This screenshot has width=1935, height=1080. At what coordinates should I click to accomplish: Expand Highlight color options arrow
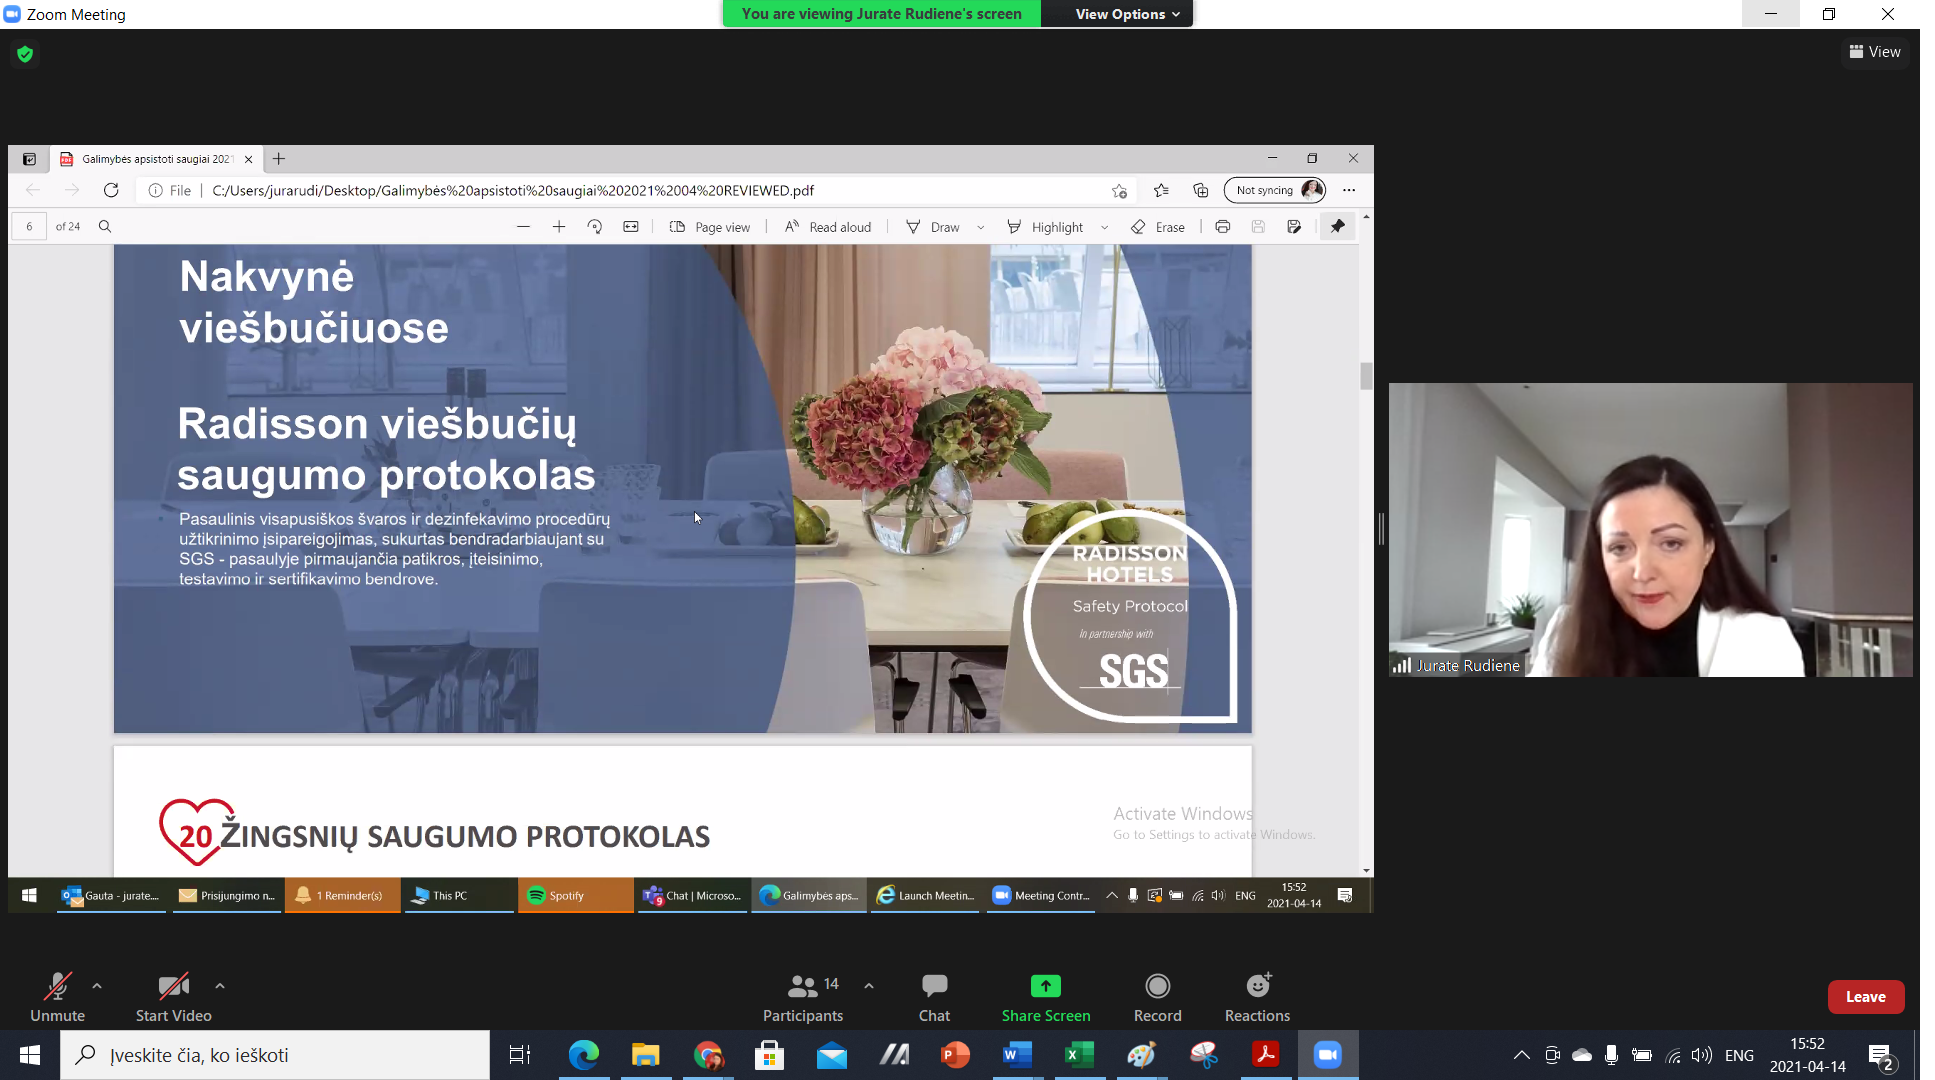[x=1105, y=227]
